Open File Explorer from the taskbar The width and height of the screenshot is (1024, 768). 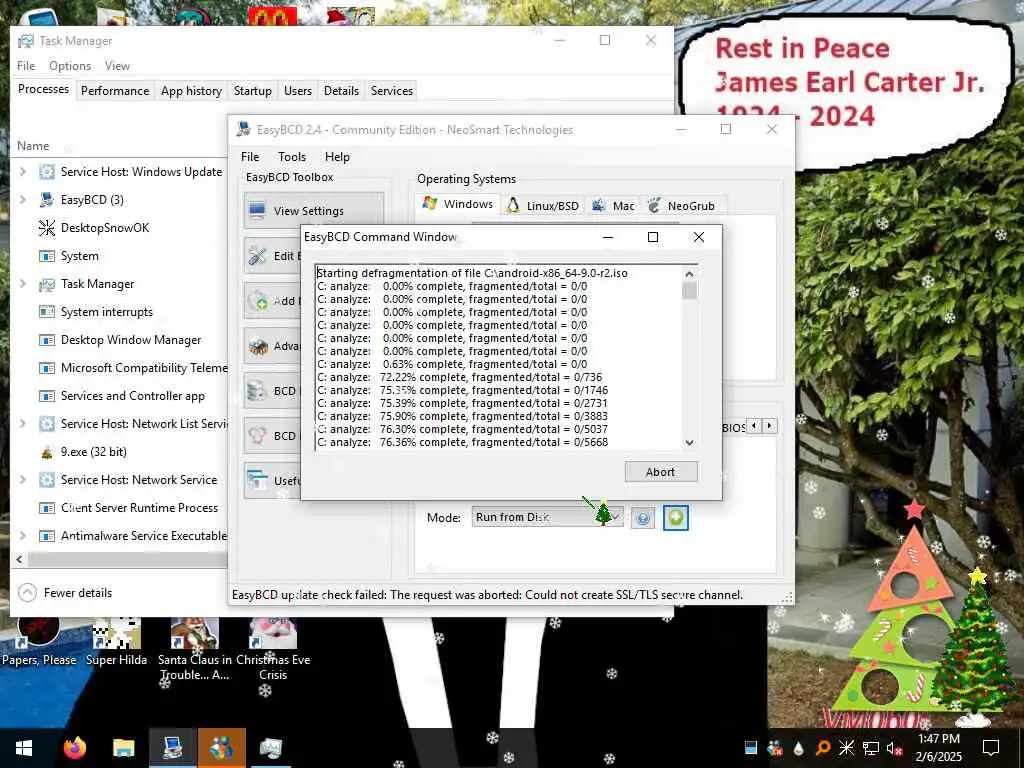[123, 748]
